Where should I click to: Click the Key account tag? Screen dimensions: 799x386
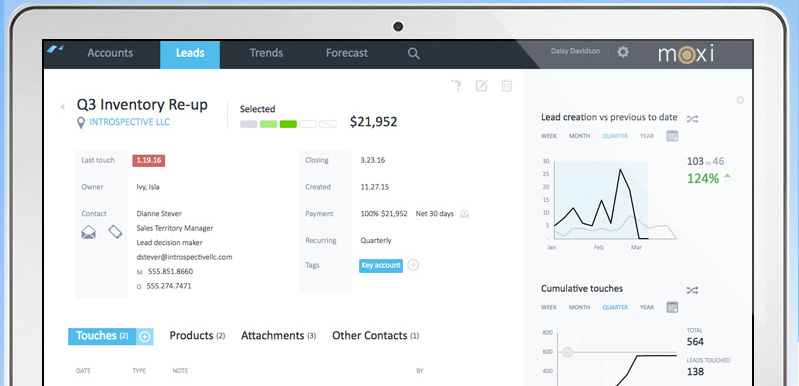(381, 265)
